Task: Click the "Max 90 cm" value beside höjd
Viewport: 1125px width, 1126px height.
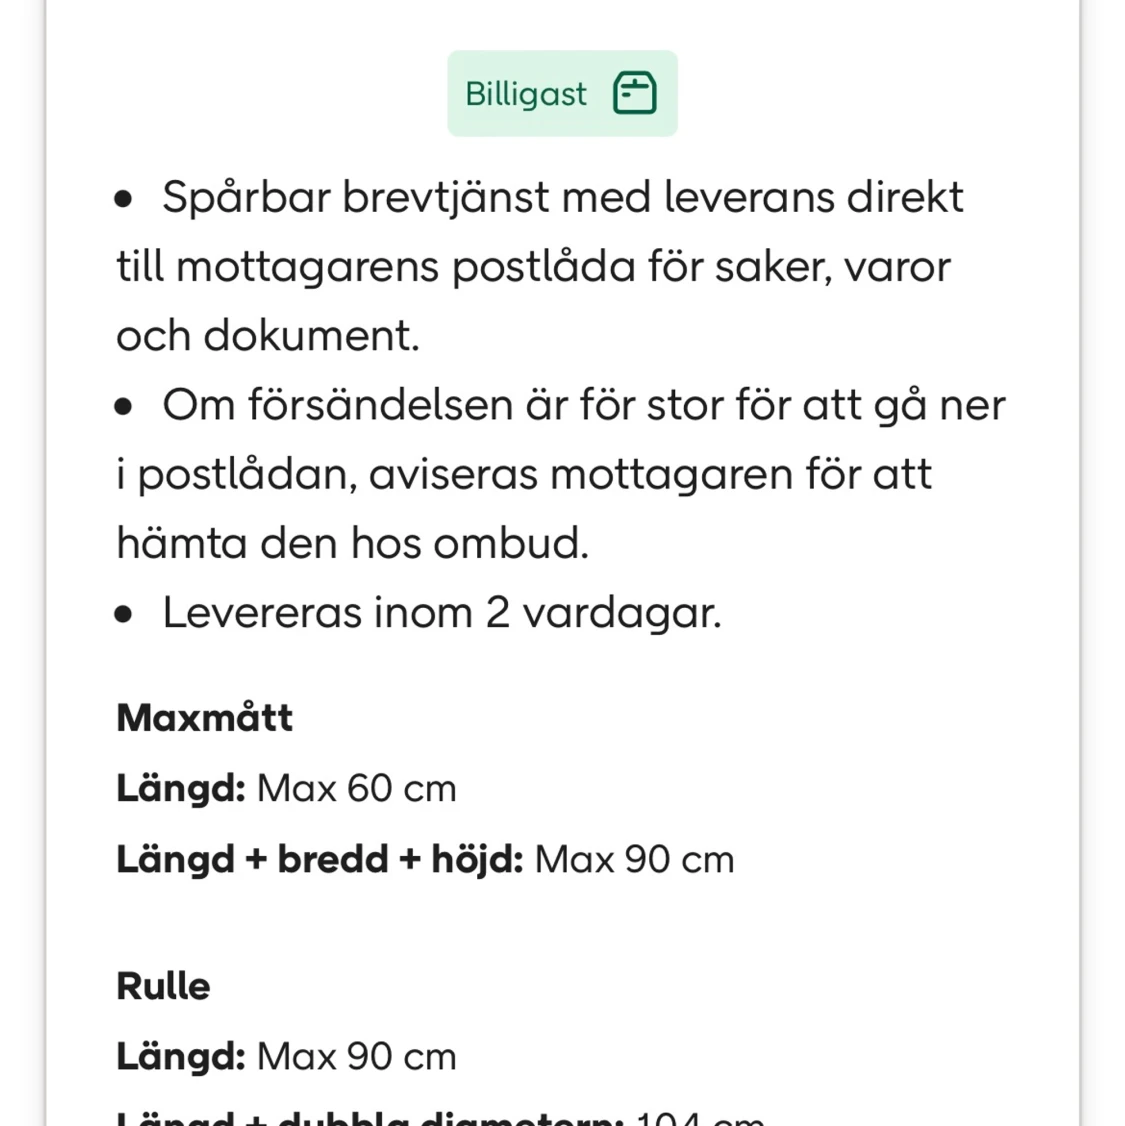Action: pos(635,860)
